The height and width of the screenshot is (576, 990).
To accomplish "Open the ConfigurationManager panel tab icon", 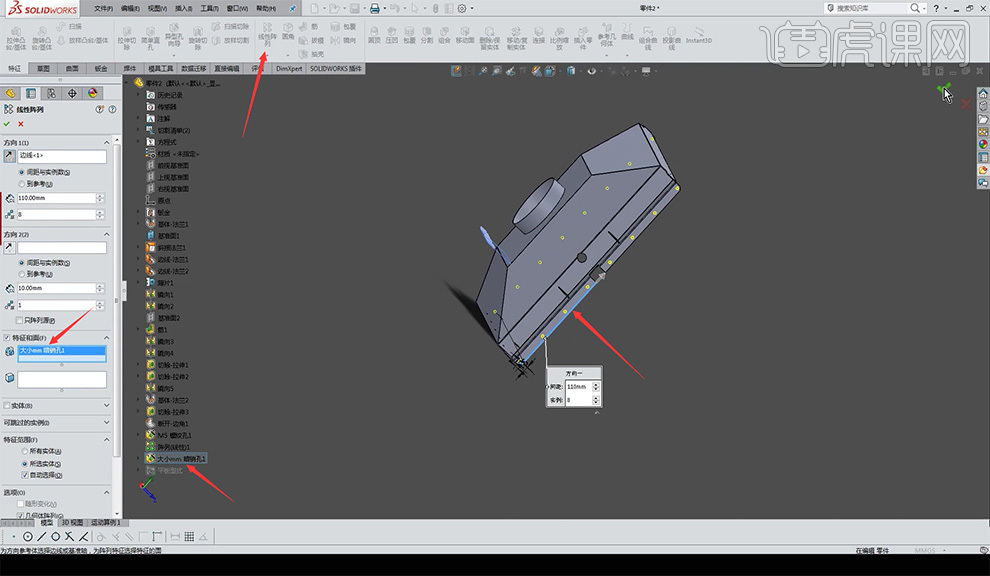I will (51, 93).
